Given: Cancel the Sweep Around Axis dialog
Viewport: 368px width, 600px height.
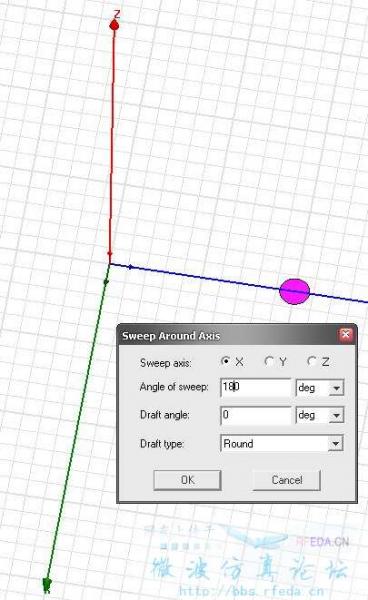Looking at the screenshot, I should (x=287, y=480).
